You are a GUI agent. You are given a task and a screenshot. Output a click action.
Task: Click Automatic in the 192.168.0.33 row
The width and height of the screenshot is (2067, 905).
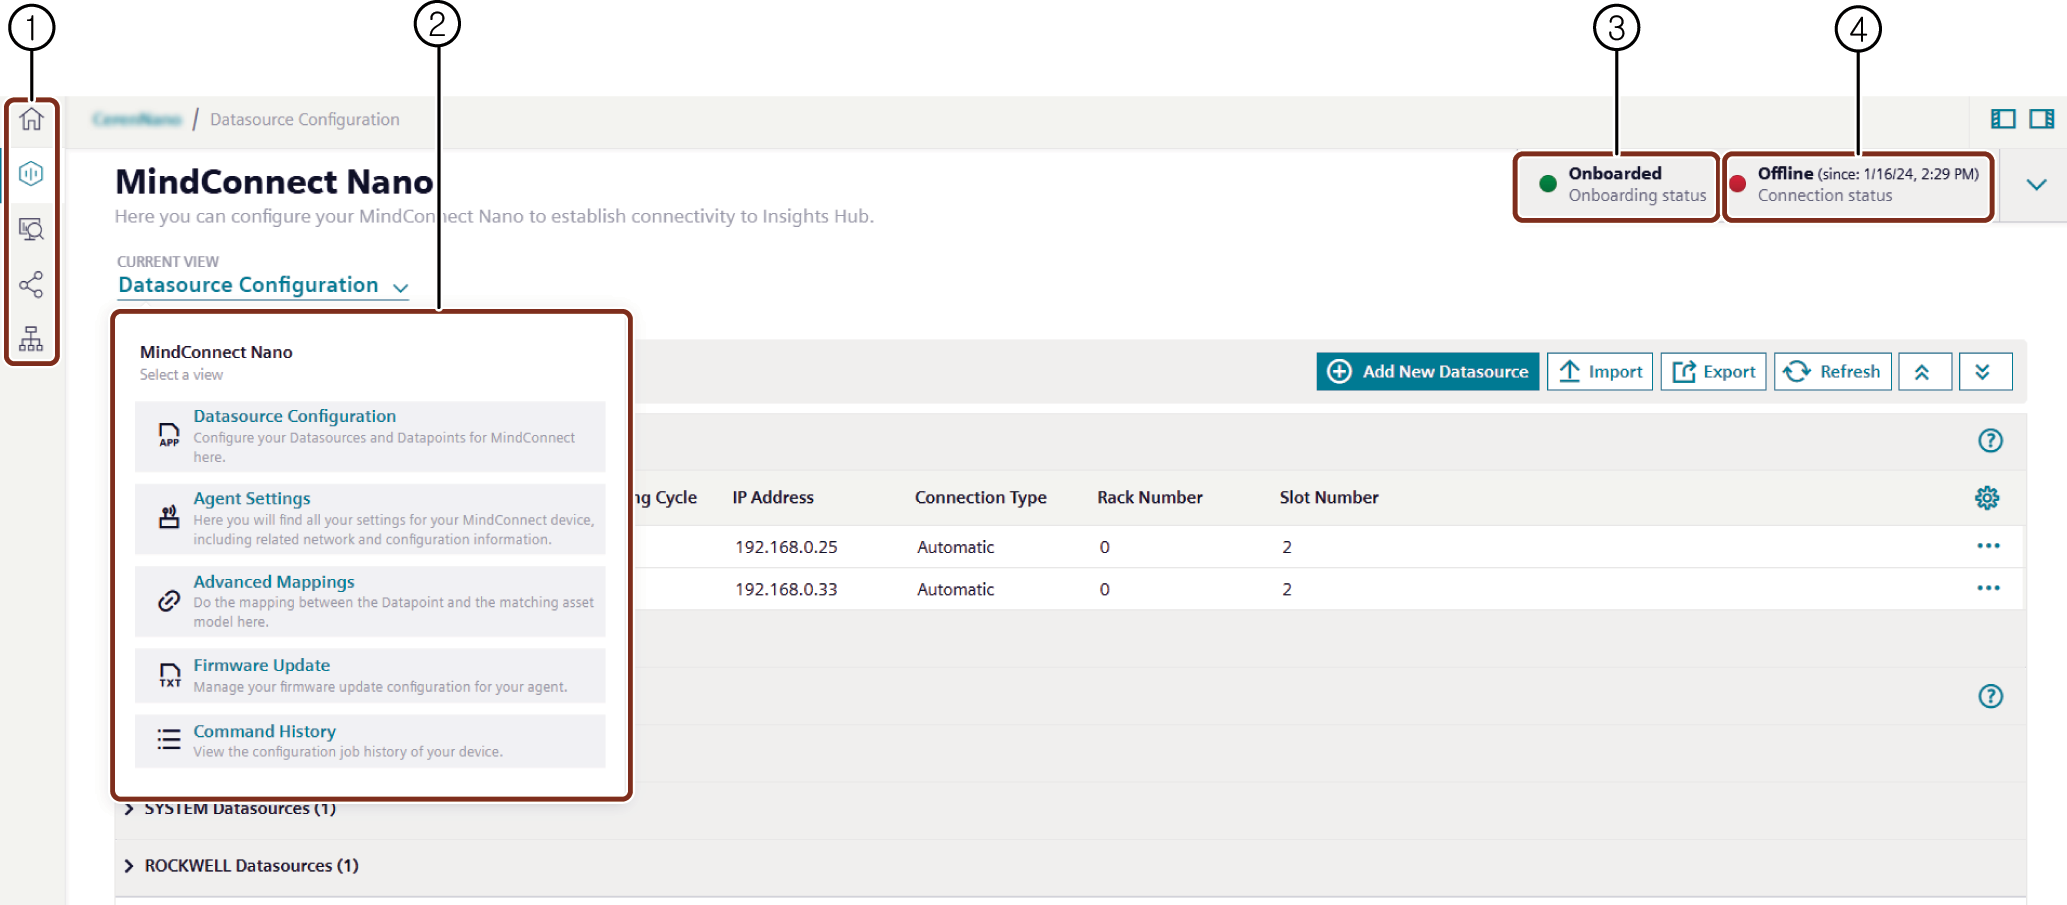[x=956, y=590]
